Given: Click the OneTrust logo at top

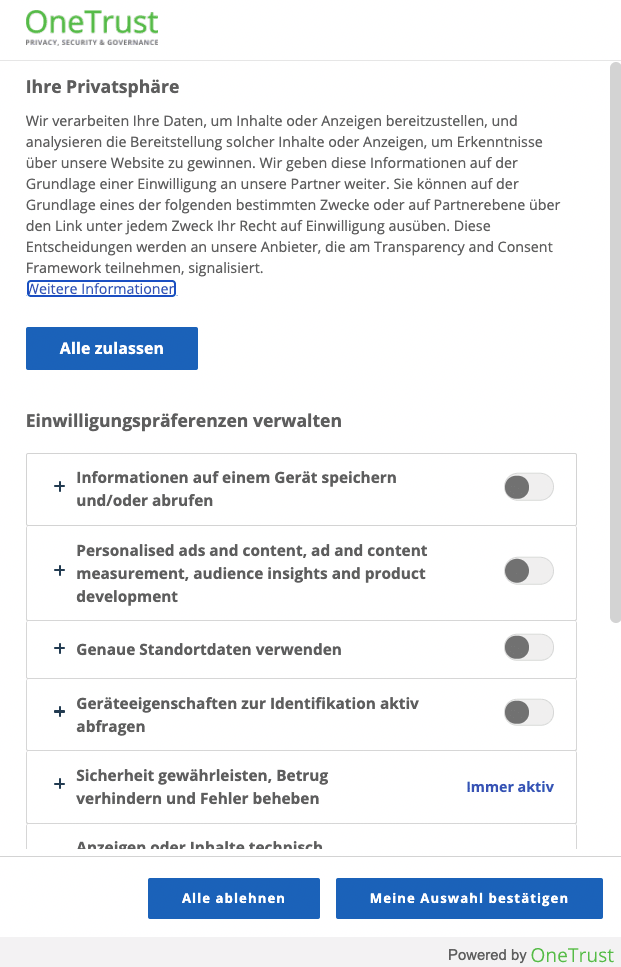Looking at the screenshot, I should 92,27.
